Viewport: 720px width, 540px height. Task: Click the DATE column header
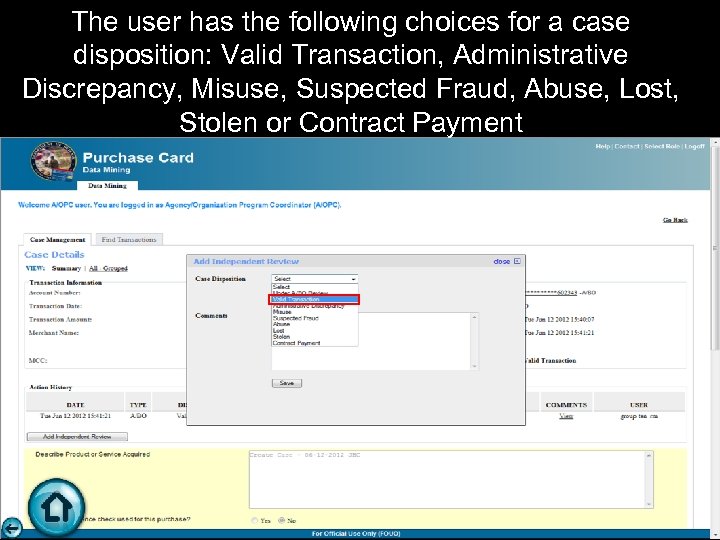pyautogui.click(x=75, y=405)
